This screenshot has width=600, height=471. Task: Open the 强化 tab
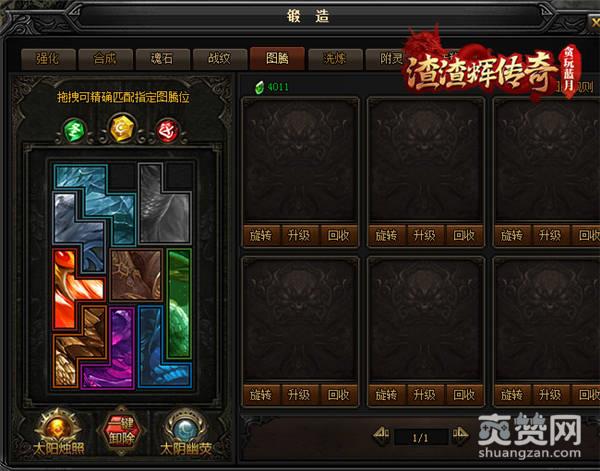[x=48, y=59]
